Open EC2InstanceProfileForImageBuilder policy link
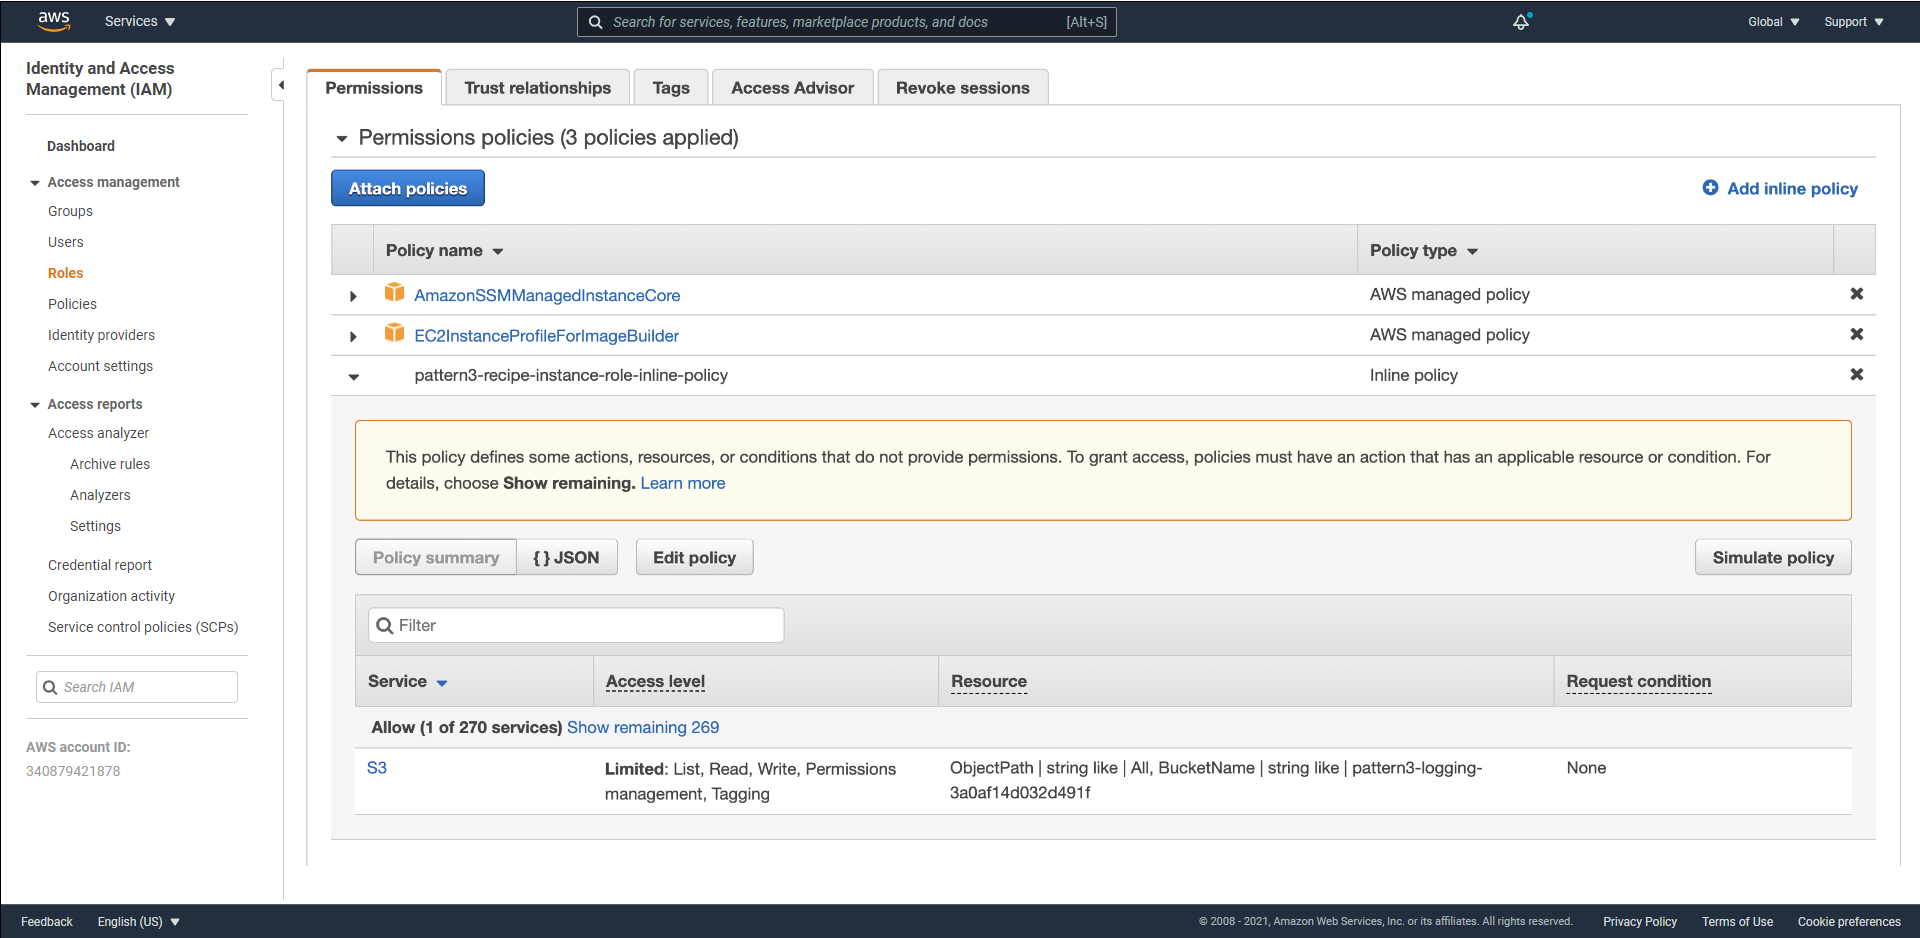Viewport: 1920px width, 938px height. click(547, 335)
